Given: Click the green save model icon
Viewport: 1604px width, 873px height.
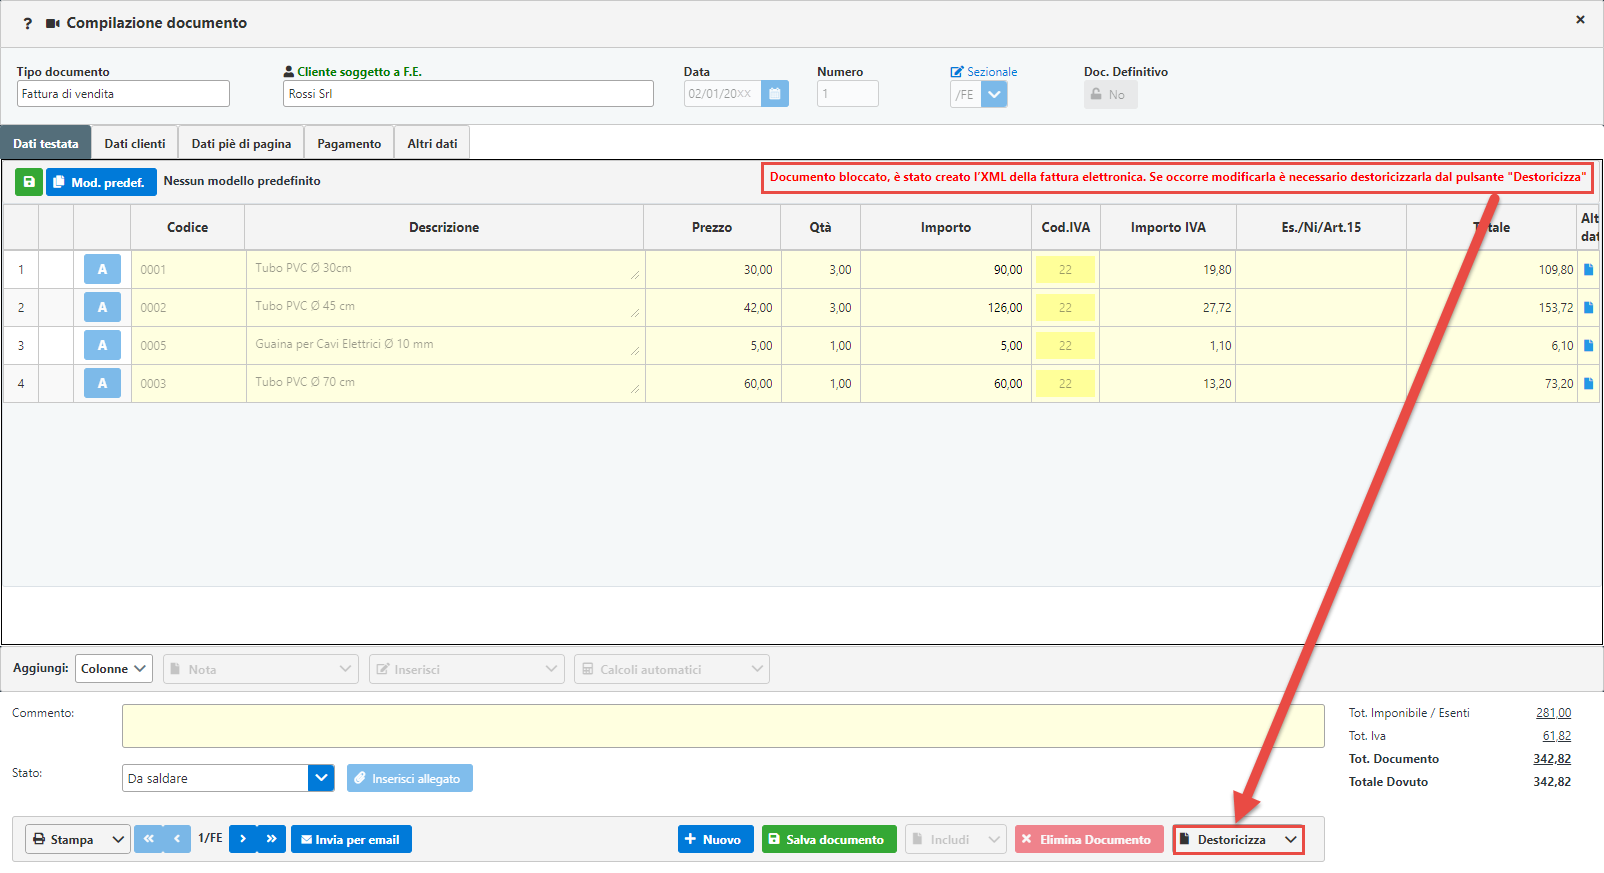Looking at the screenshot, I should (29, 182).
